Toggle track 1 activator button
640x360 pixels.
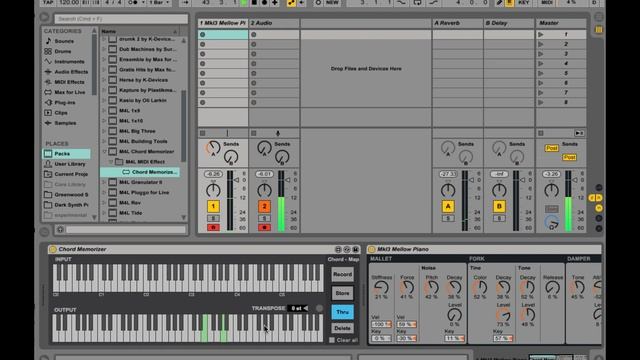(x=213, y=207)
